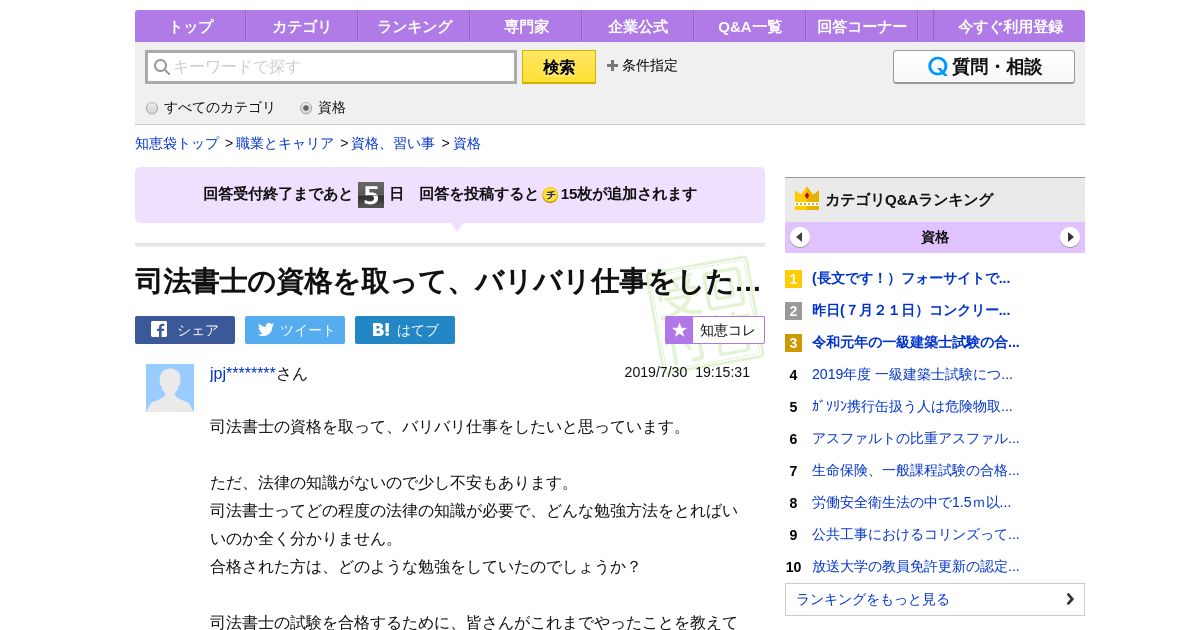1200x630 pixels.
Task: Click the カテゴリQ&Aランキング heading
Action: point(909,200)
